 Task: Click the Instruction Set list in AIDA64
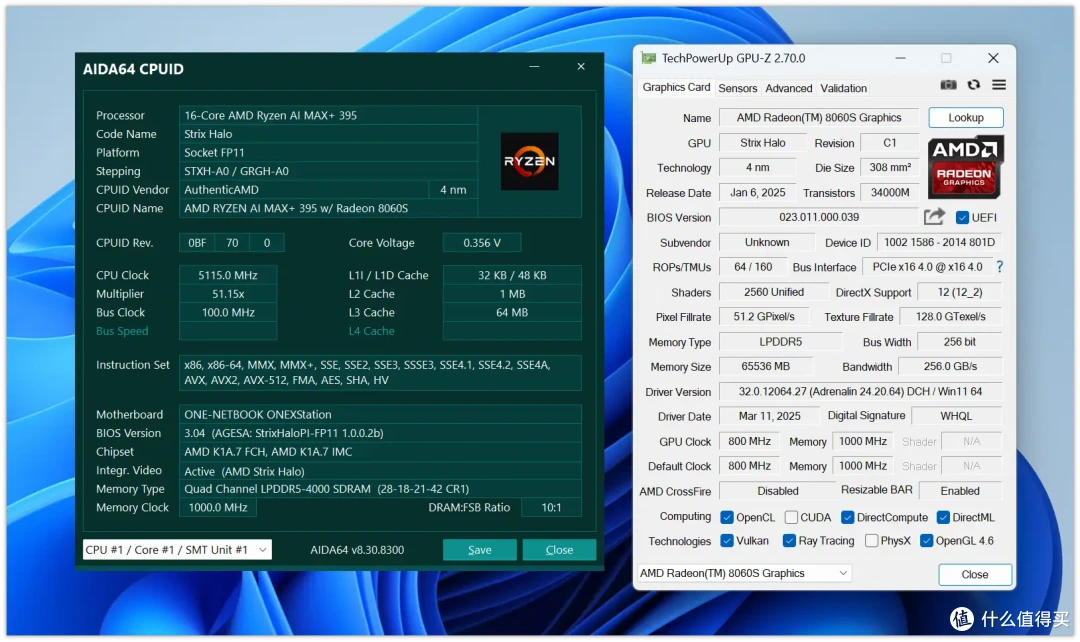[380, 373]
